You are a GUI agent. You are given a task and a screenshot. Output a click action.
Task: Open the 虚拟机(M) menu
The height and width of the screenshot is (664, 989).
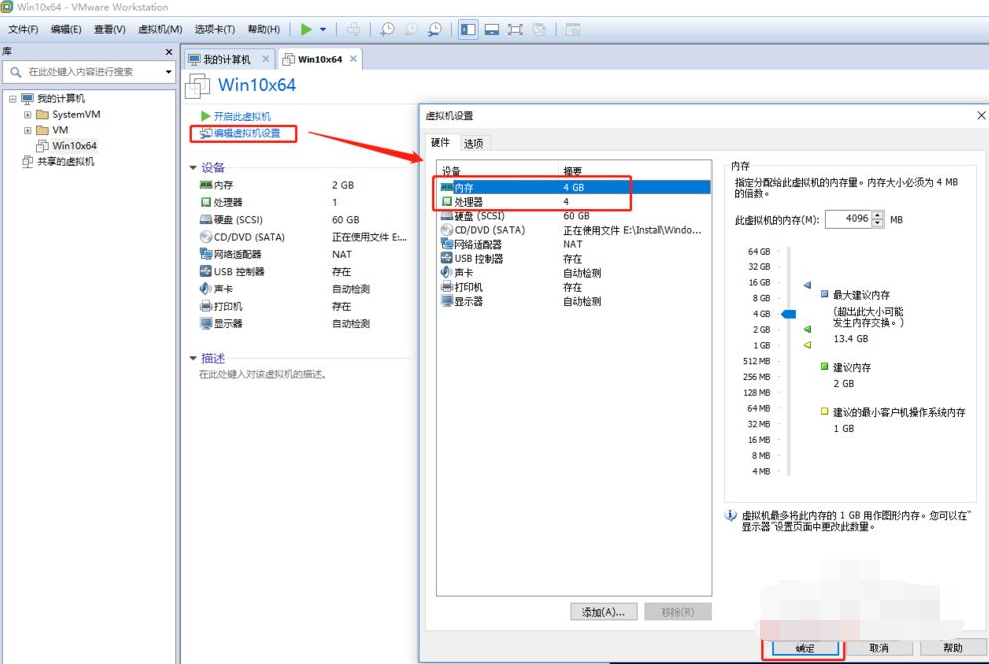point(160,30)
